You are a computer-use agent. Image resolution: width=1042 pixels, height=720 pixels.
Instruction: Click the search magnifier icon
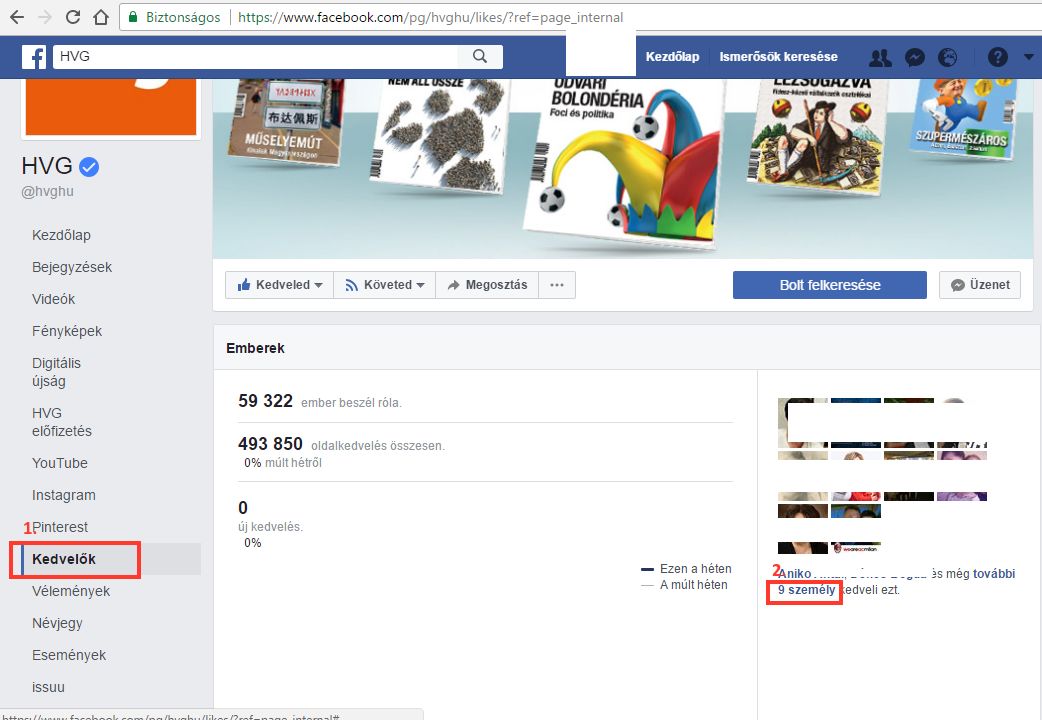pyautogui.click(x=480, y=57)
